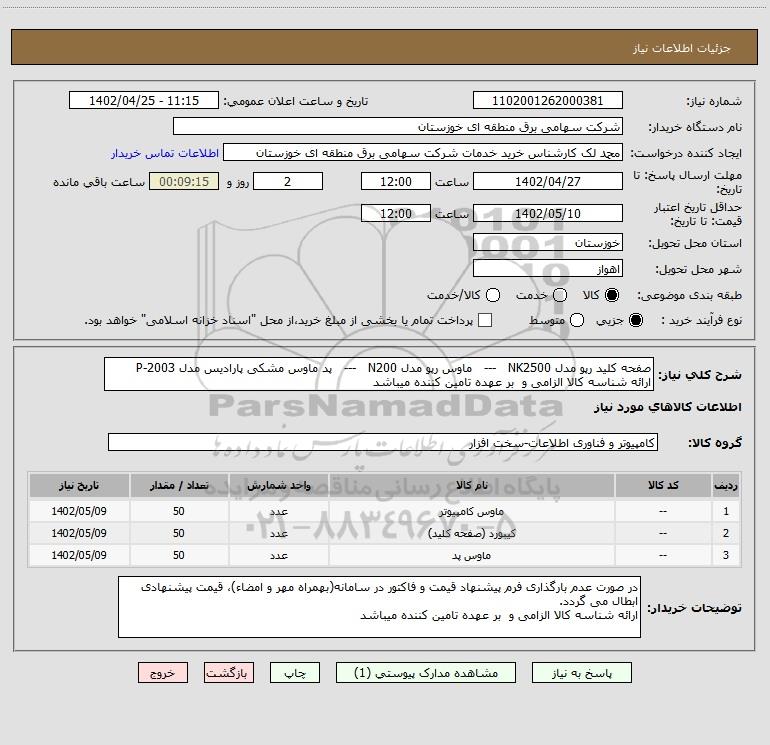
Task: Click the جزئیات اطلاعات نیاز header title
Action: [682, 48]
